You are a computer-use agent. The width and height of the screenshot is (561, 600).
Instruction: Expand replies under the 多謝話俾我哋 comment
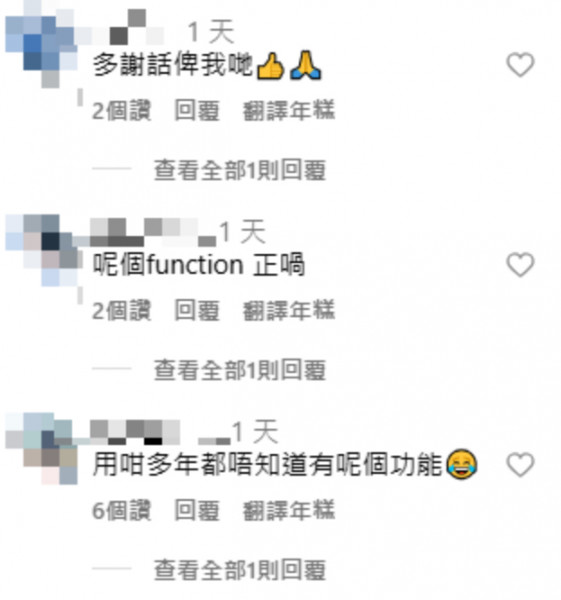pyautogui.click(x=240, y=170)
